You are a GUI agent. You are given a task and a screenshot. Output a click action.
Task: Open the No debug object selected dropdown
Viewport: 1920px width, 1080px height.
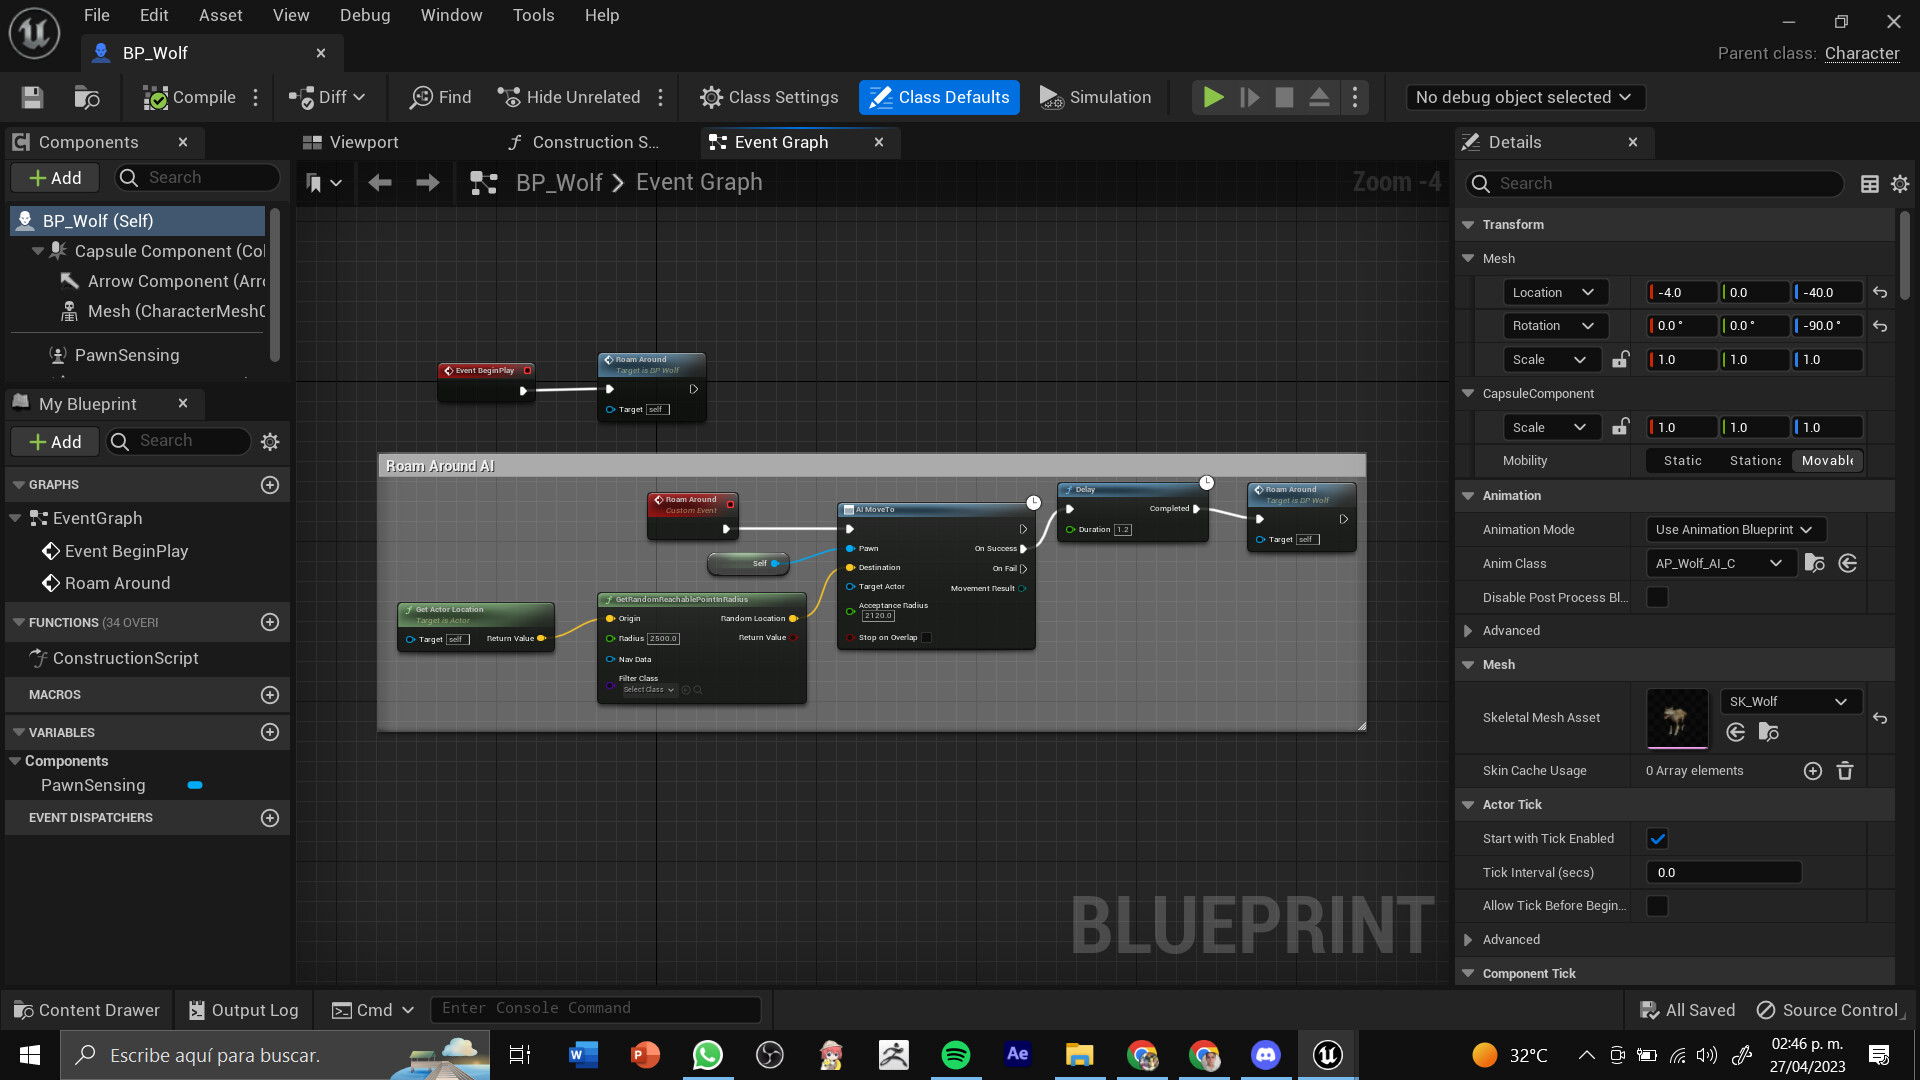pyautogui.click(x=1524, y=97)
